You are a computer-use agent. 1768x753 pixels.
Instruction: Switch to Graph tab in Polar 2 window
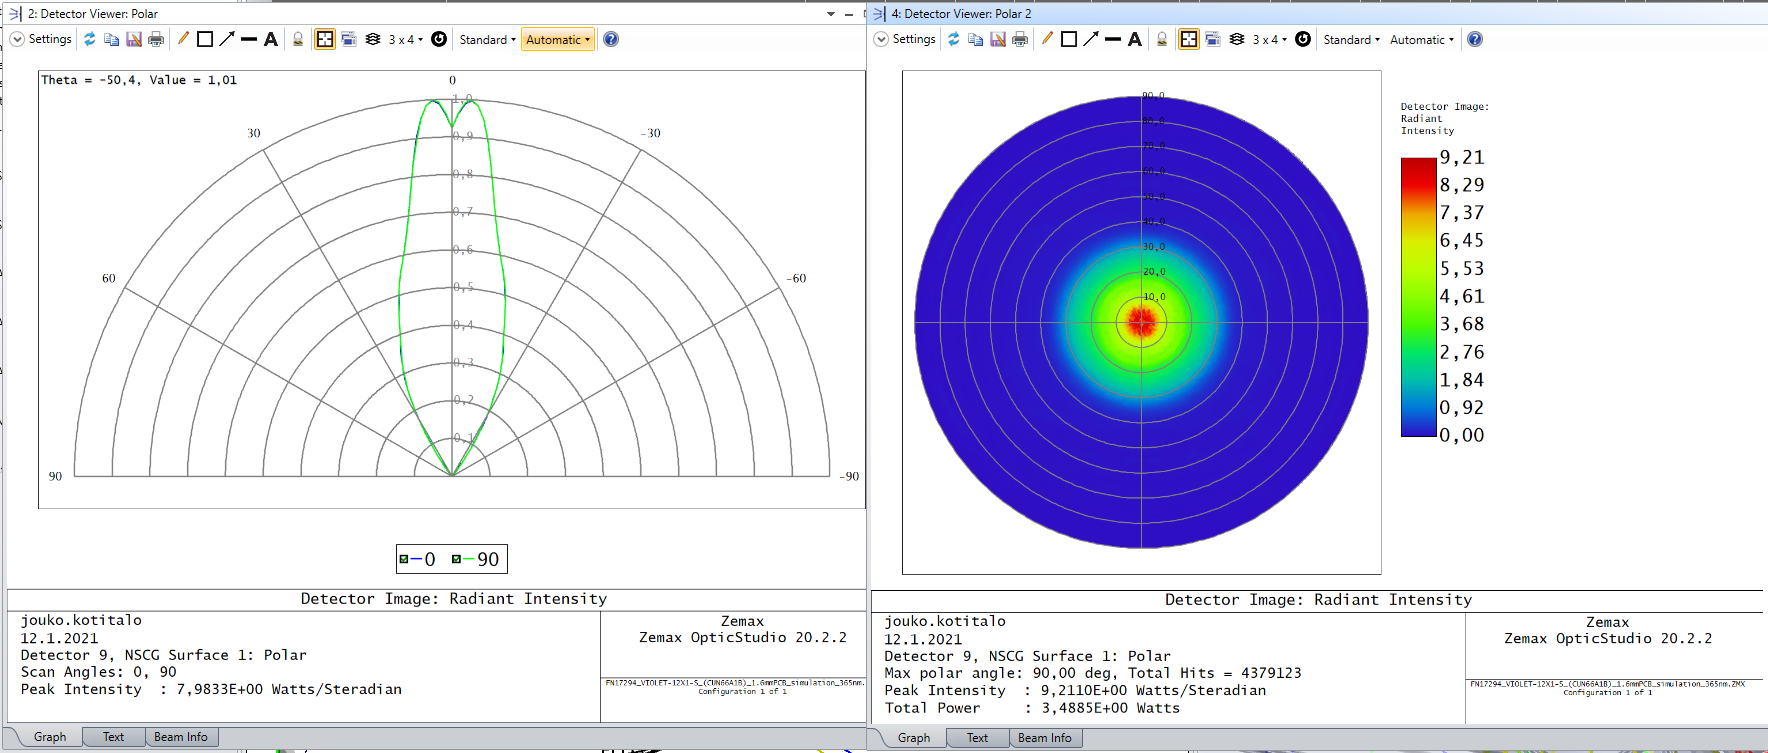tap(914, 738)
